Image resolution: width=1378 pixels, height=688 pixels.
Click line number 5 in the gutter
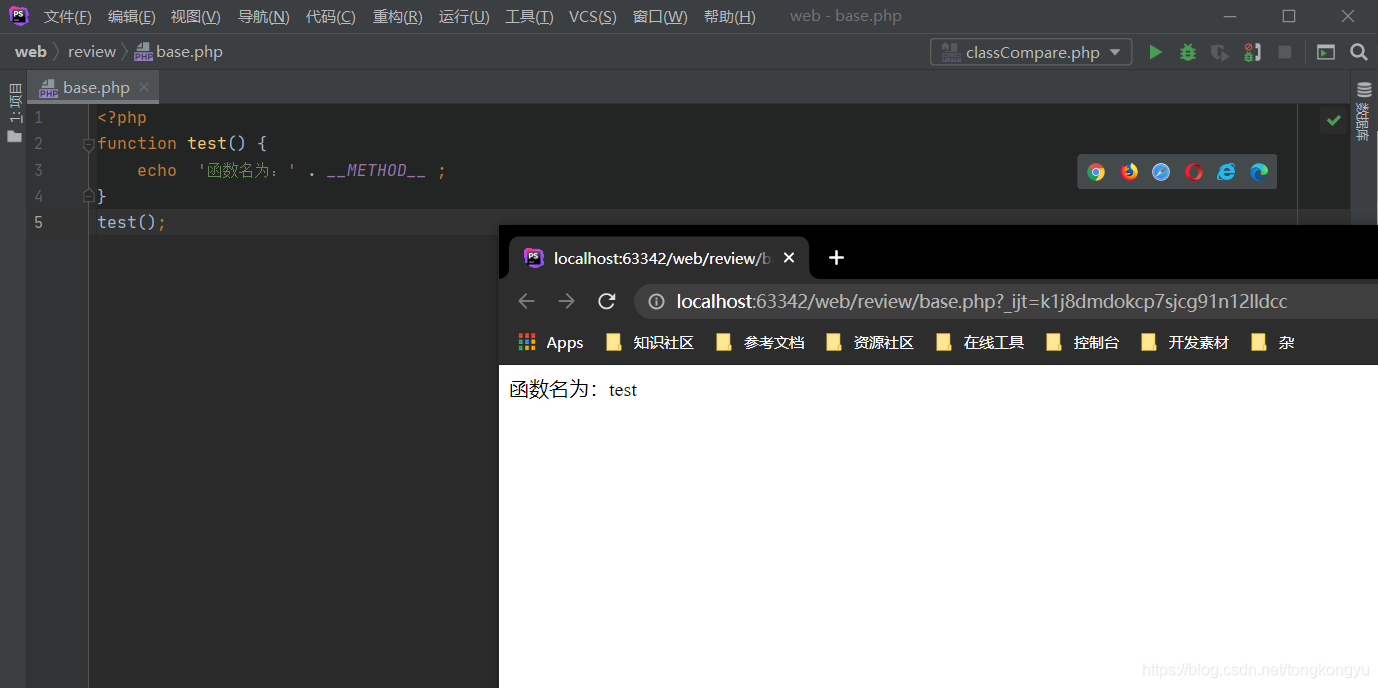pyautogui.click(x=38, y=222)
